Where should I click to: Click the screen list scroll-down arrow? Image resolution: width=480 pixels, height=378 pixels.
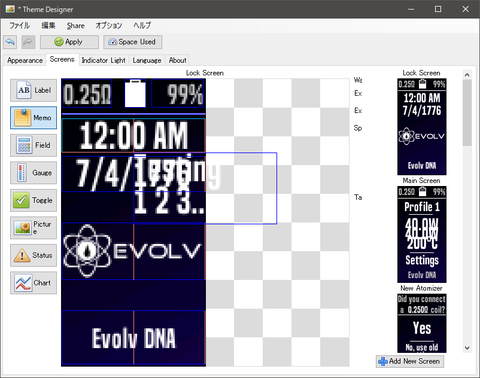467,348
